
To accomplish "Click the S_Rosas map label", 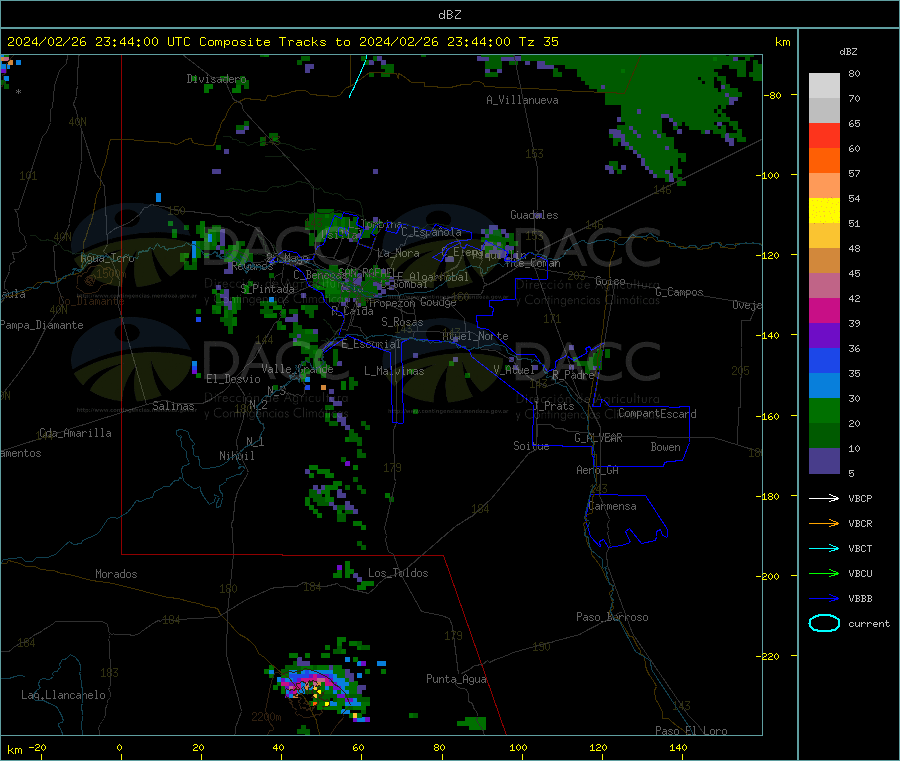I will point(402,322).
